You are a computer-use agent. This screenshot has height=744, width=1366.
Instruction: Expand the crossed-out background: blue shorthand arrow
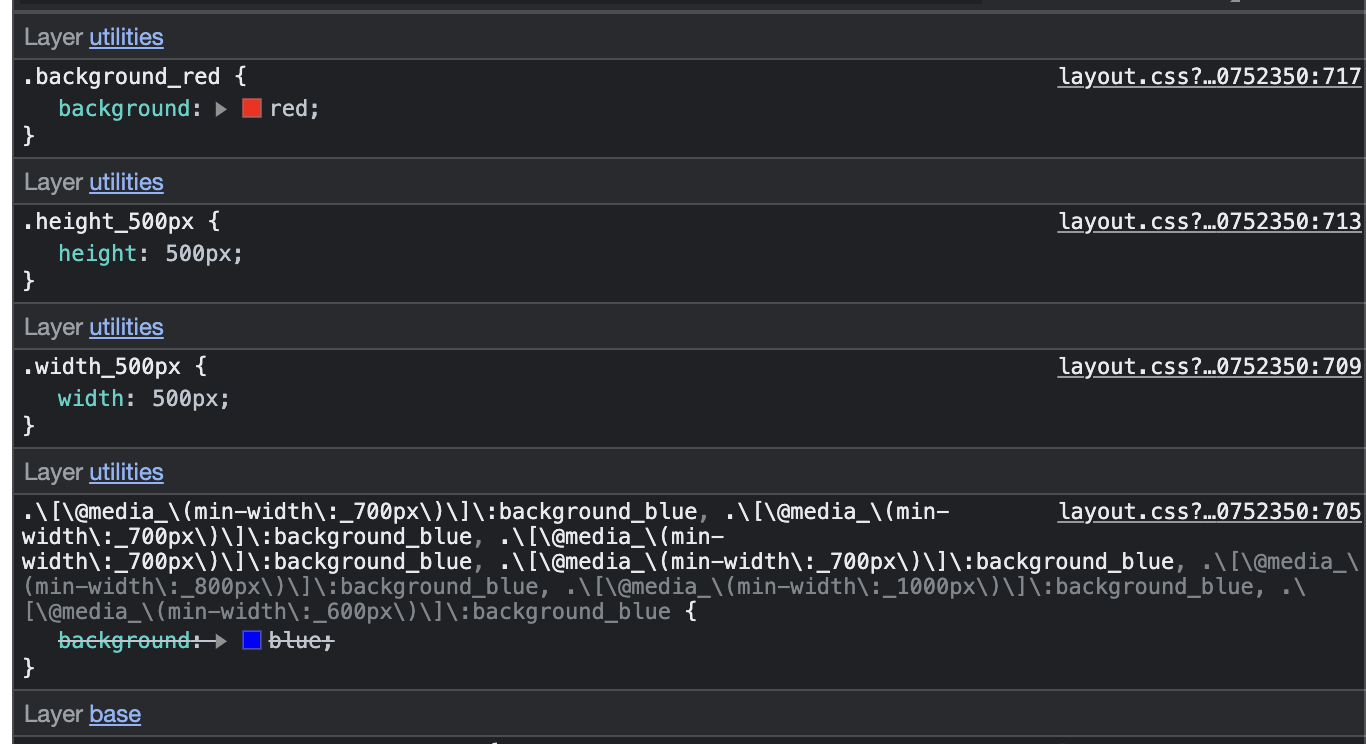click(220, 640)
